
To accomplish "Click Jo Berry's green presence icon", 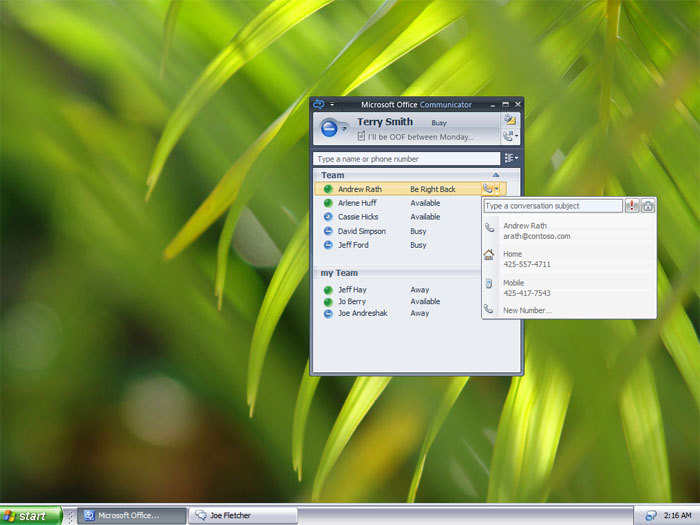I will (x=328, y=302).
